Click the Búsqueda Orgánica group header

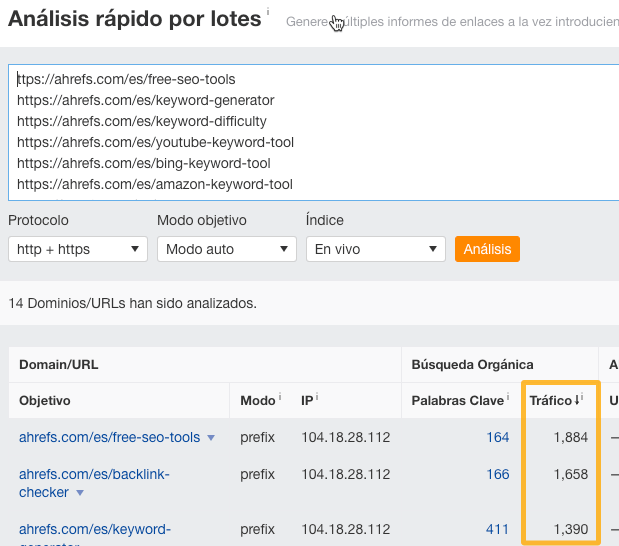[472, 364]
